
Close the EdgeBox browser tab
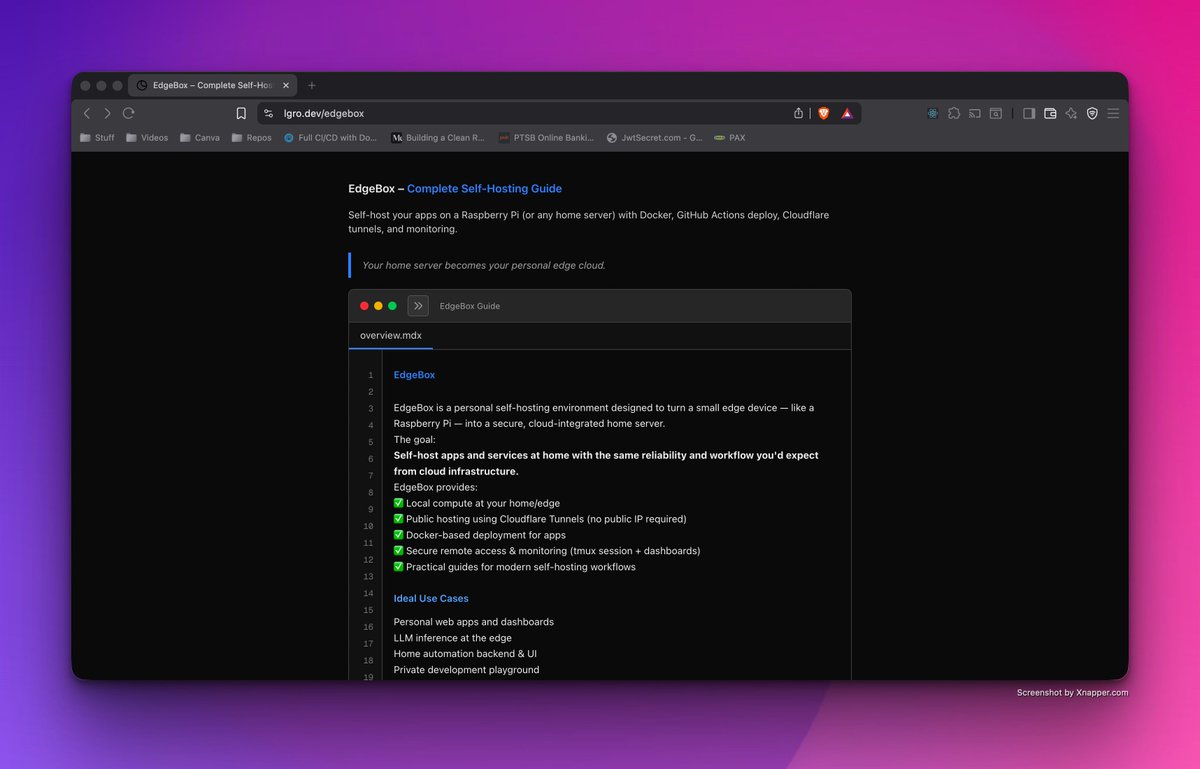coord(287,85)
